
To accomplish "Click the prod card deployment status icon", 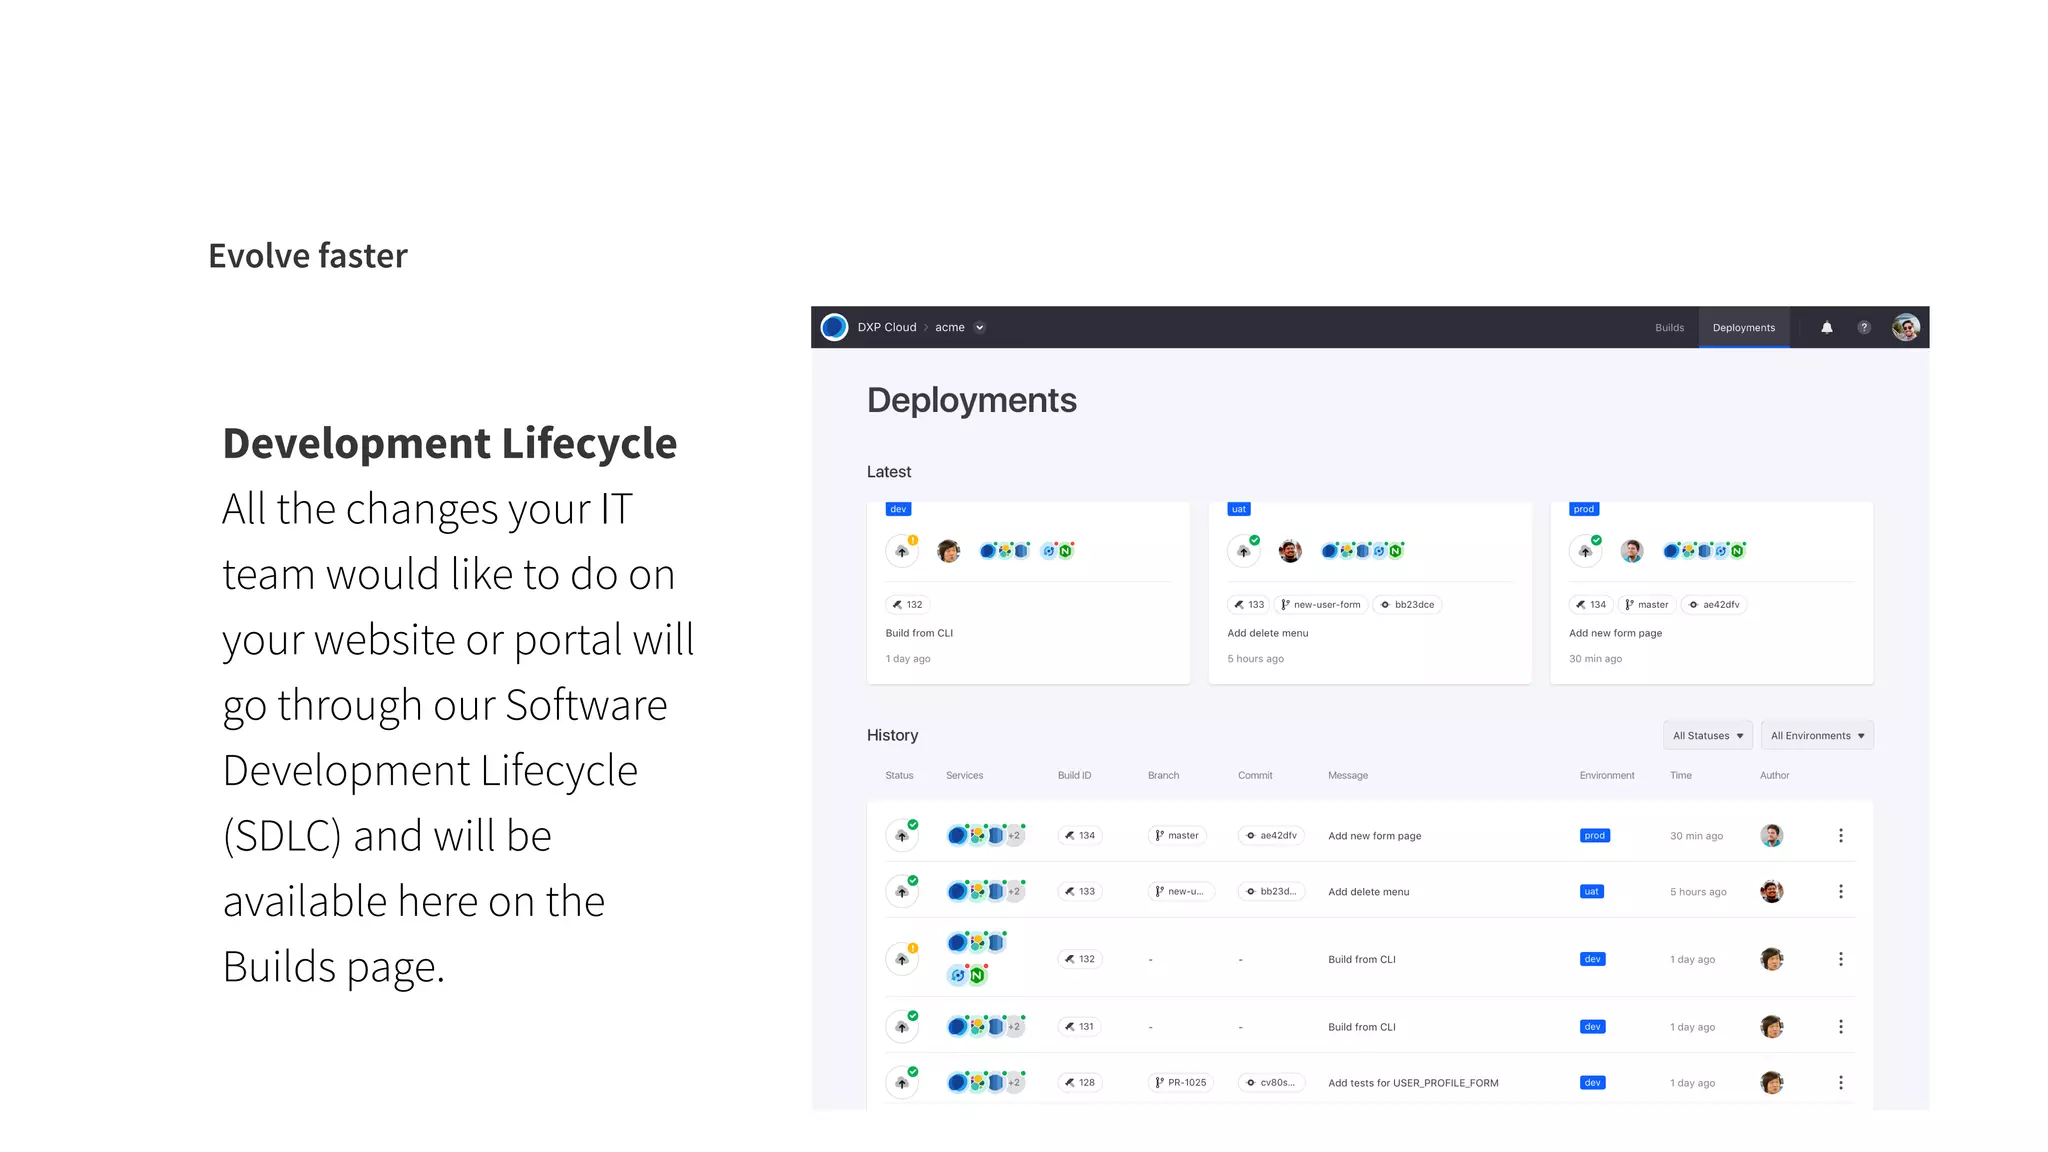I will (x=1586, y=551).
